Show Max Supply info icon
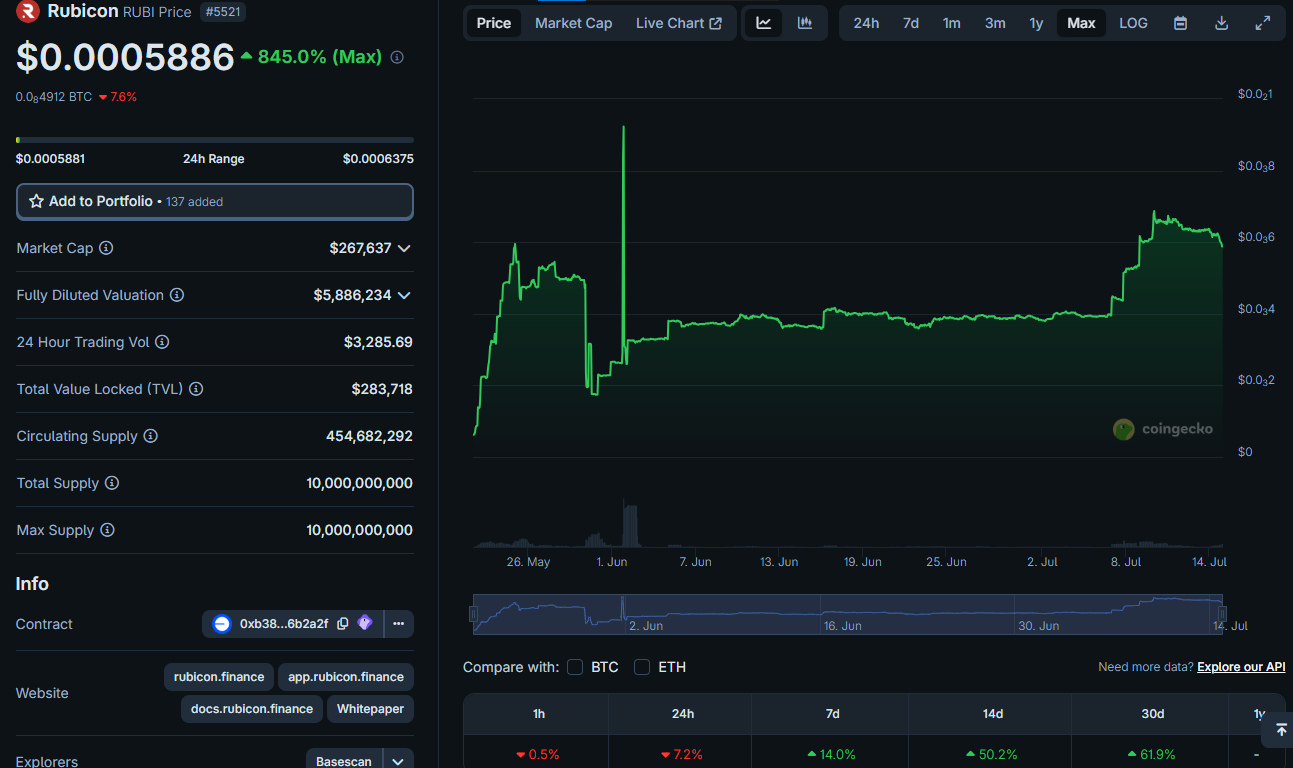This screenshot has height=768, width=1293. click(107, 530)
